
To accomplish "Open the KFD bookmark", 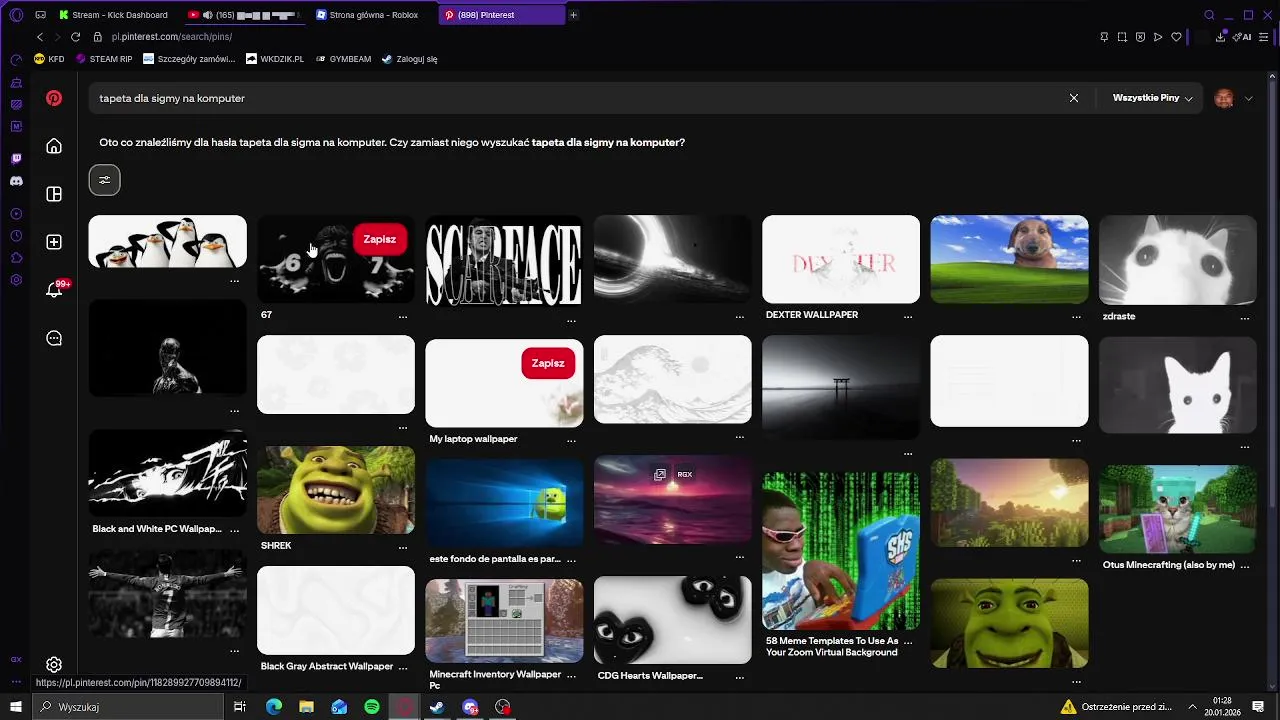I will point(49,59).
